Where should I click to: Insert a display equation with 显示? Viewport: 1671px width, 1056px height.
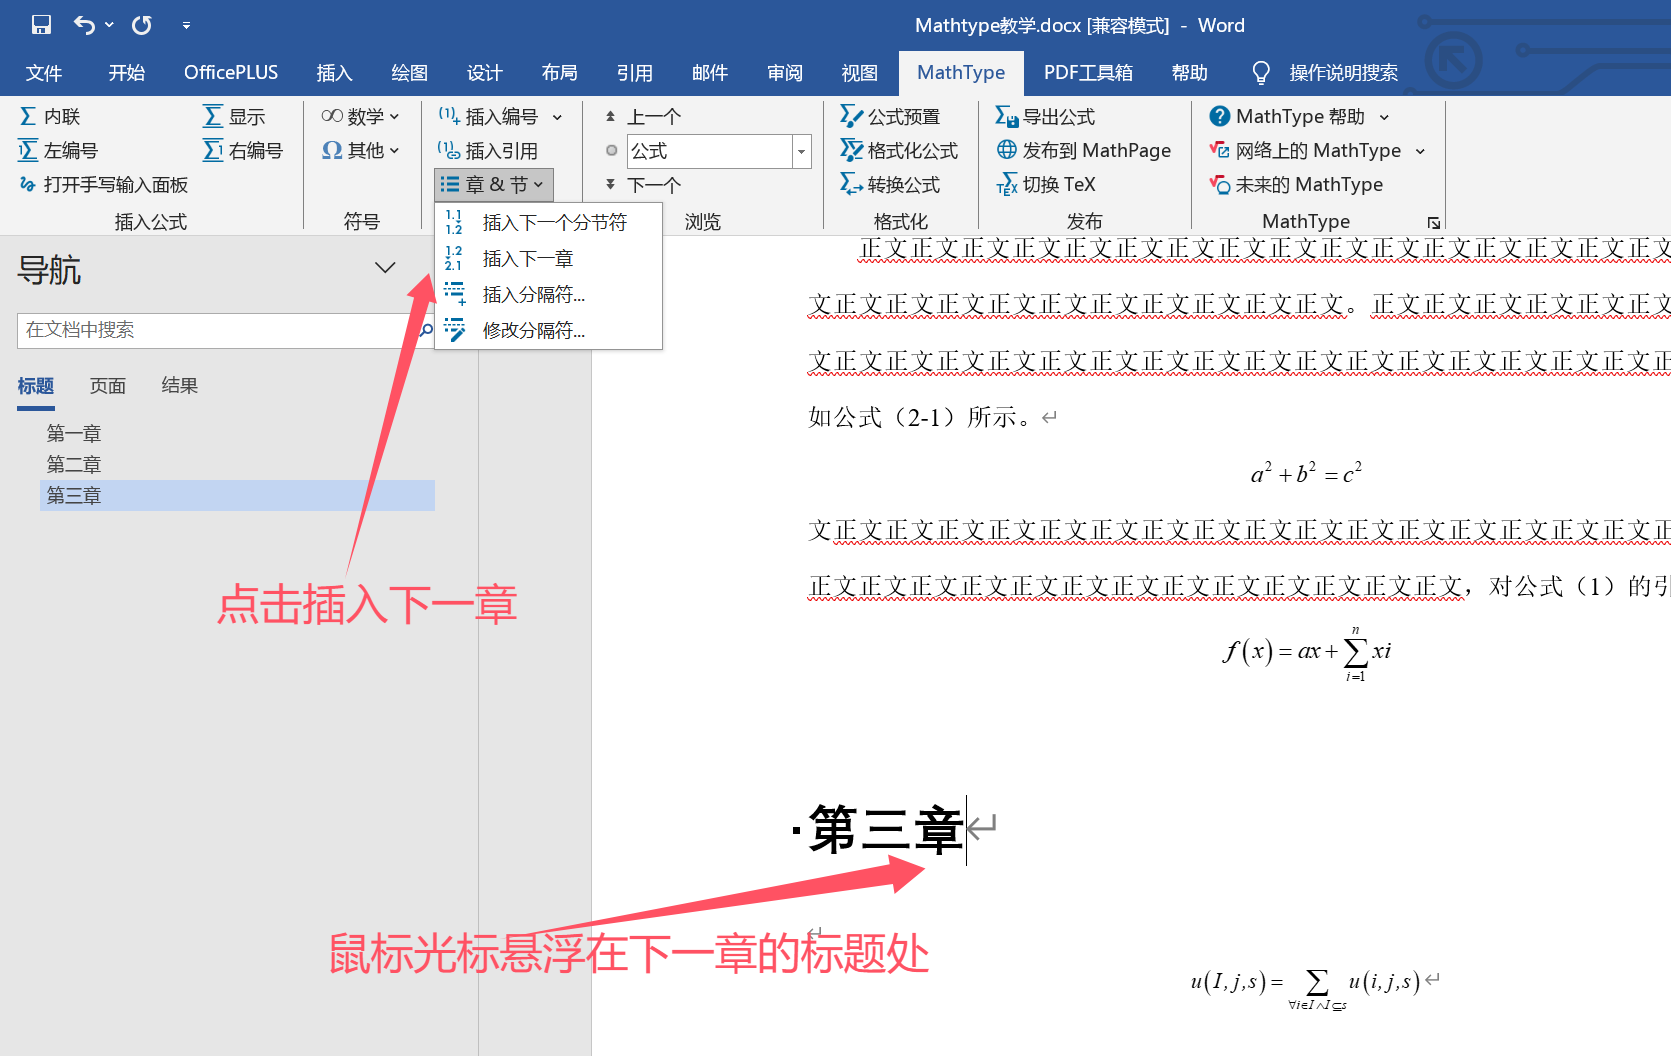[234, 117]
